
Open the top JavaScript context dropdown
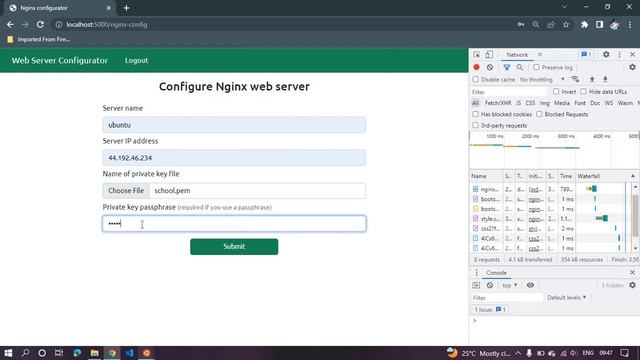(509, 285)
